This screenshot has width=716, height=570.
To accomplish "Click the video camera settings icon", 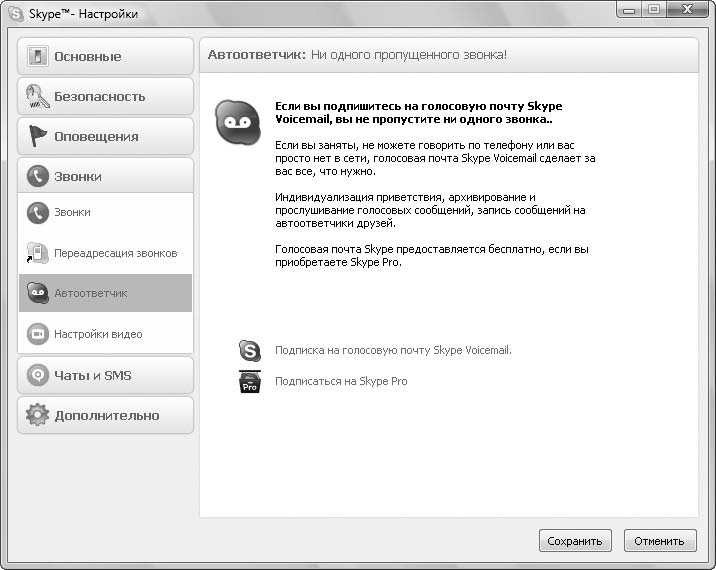I will pyautogui.click(x=37, y=334).
